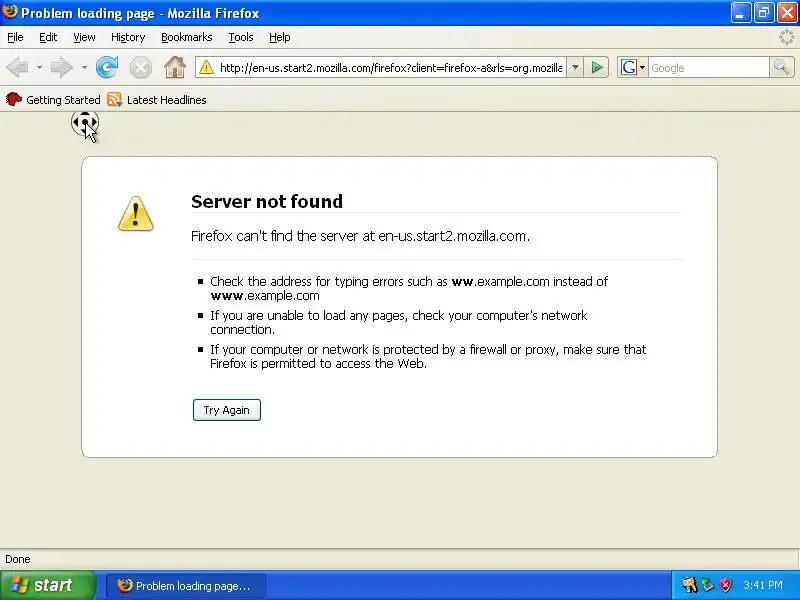This screenshot has width=800, height=600.
Task: Click the activity throbber icon
Action: [x=787, y=37]
